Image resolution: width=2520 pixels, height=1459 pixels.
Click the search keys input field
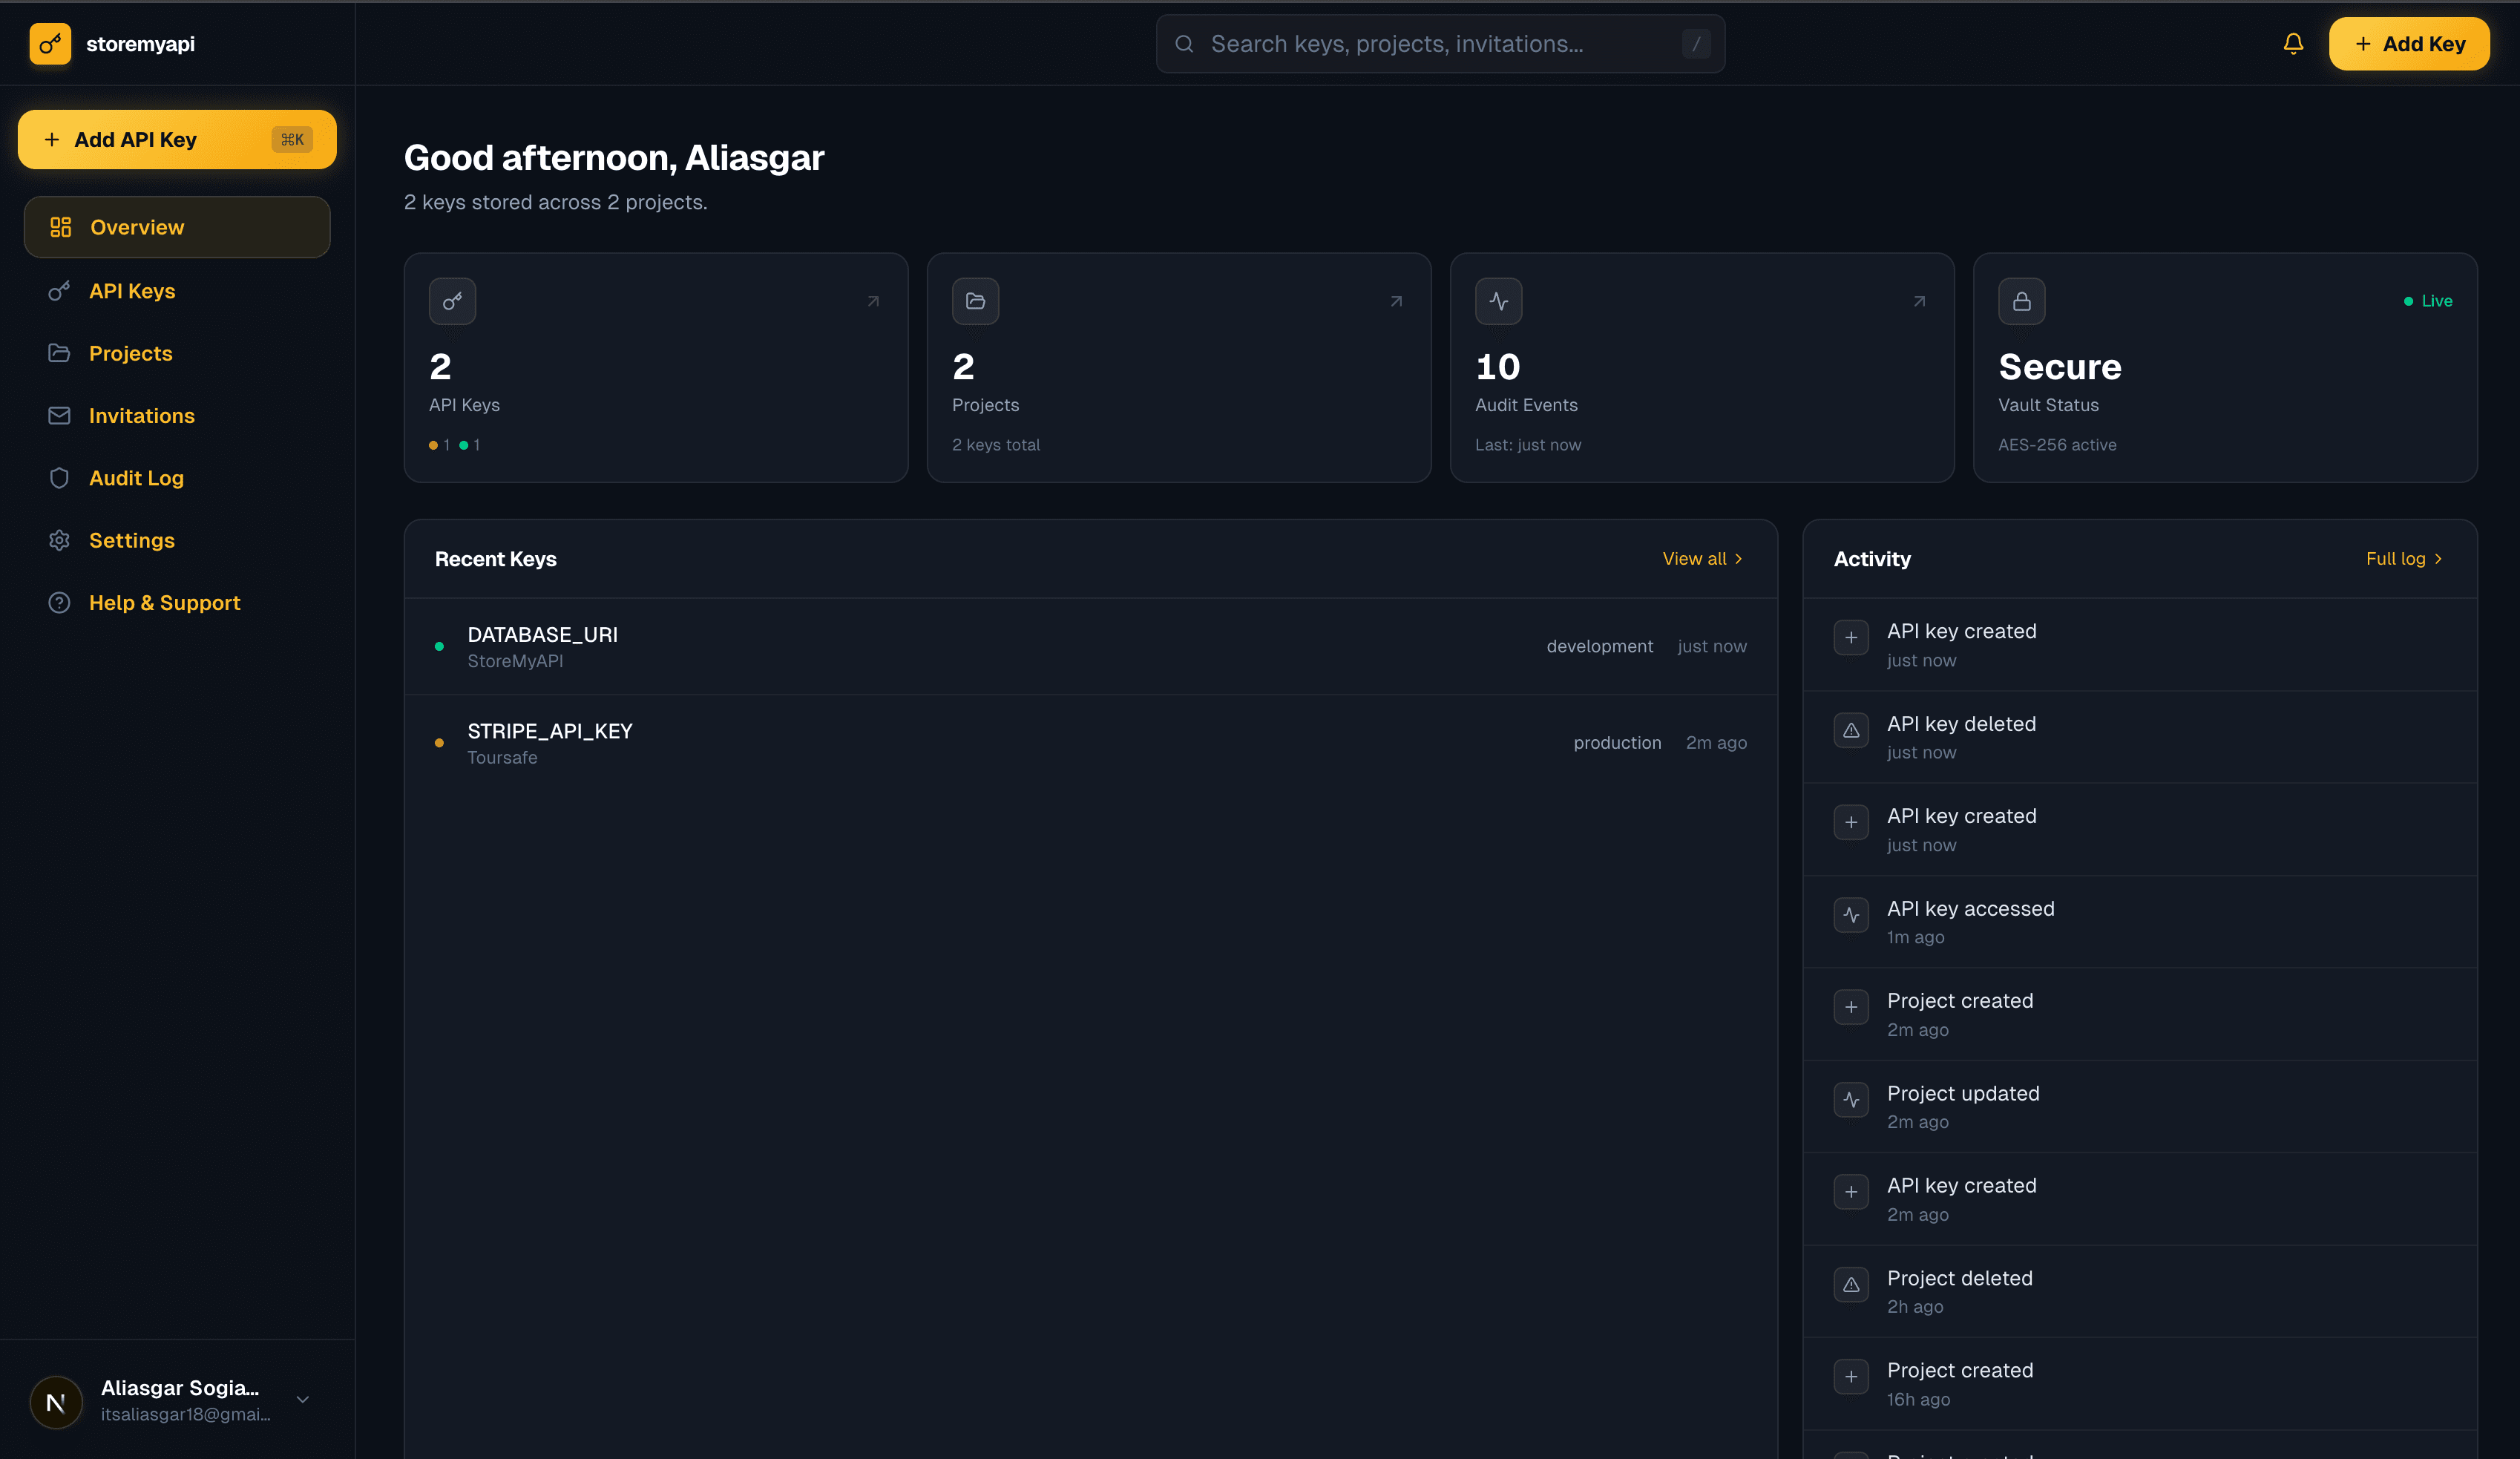[1440, 43]
